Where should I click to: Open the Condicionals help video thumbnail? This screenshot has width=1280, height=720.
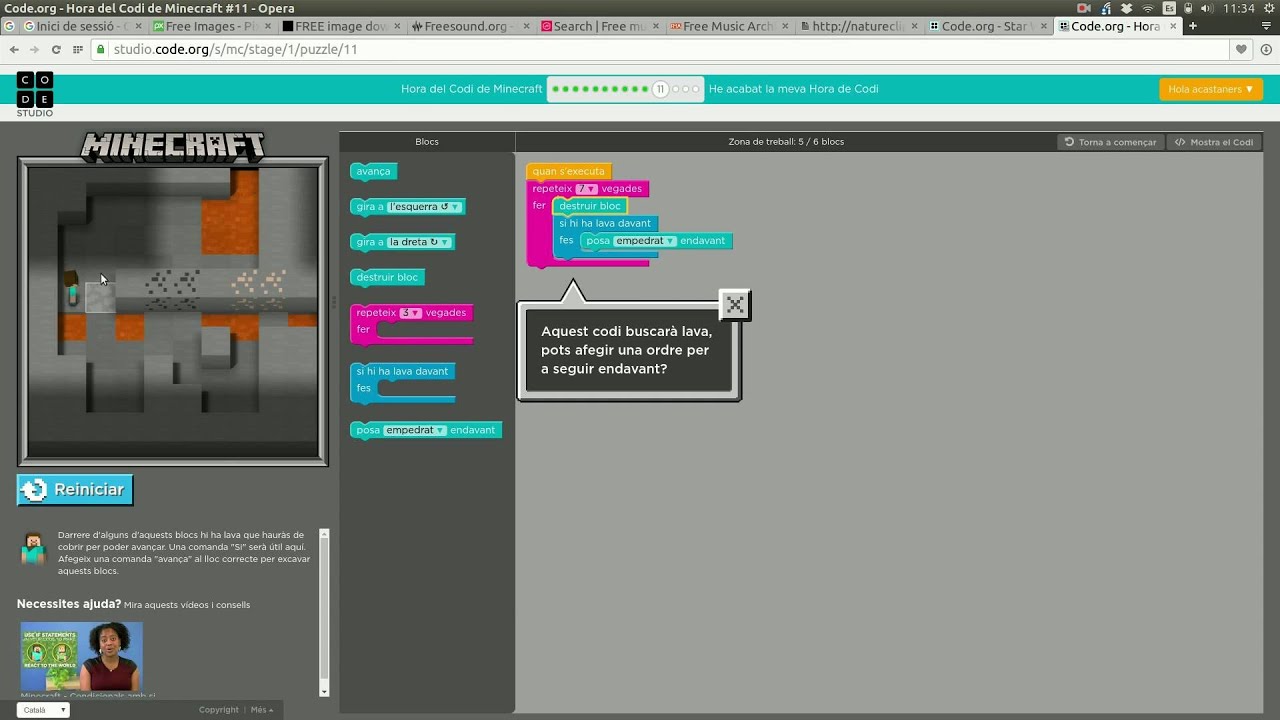pyautogui.click(x=82, y=658)
